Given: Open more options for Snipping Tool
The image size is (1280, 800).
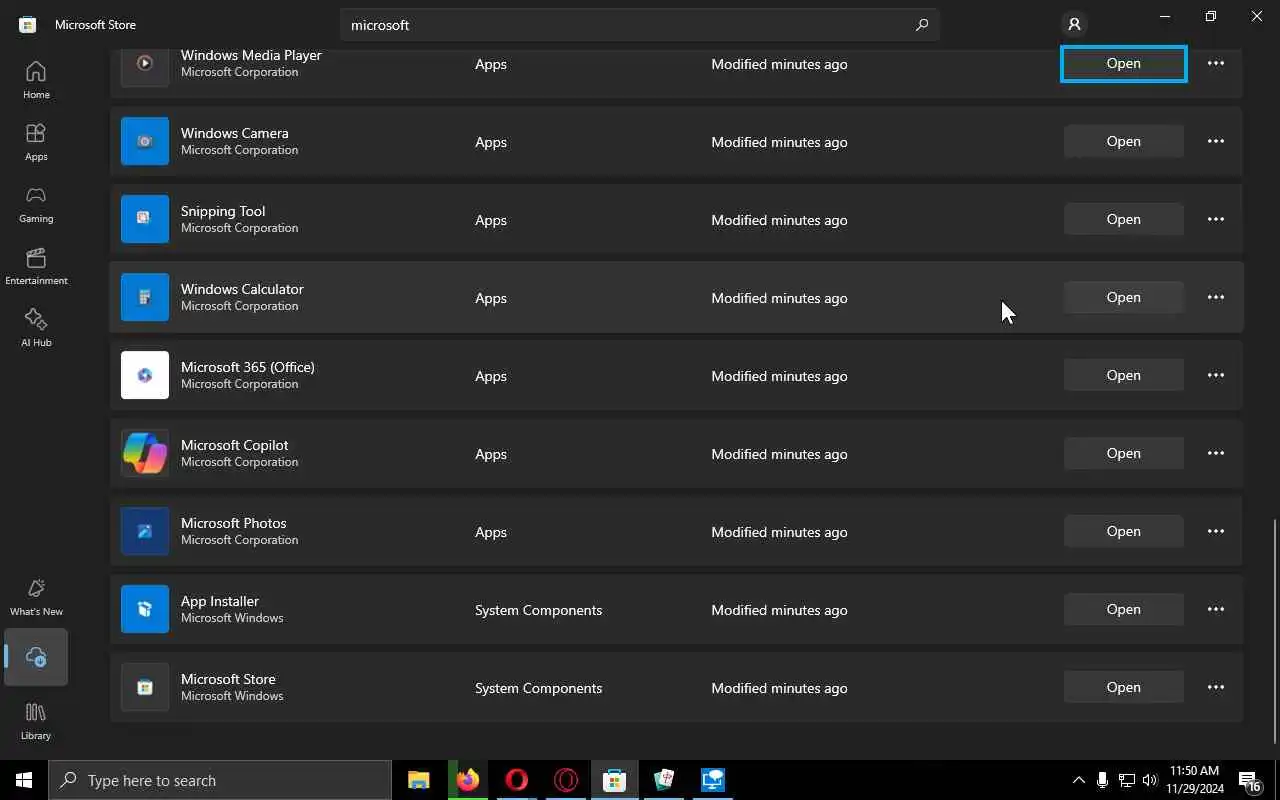Looking at the screenshot, I should click(1216, 219).
